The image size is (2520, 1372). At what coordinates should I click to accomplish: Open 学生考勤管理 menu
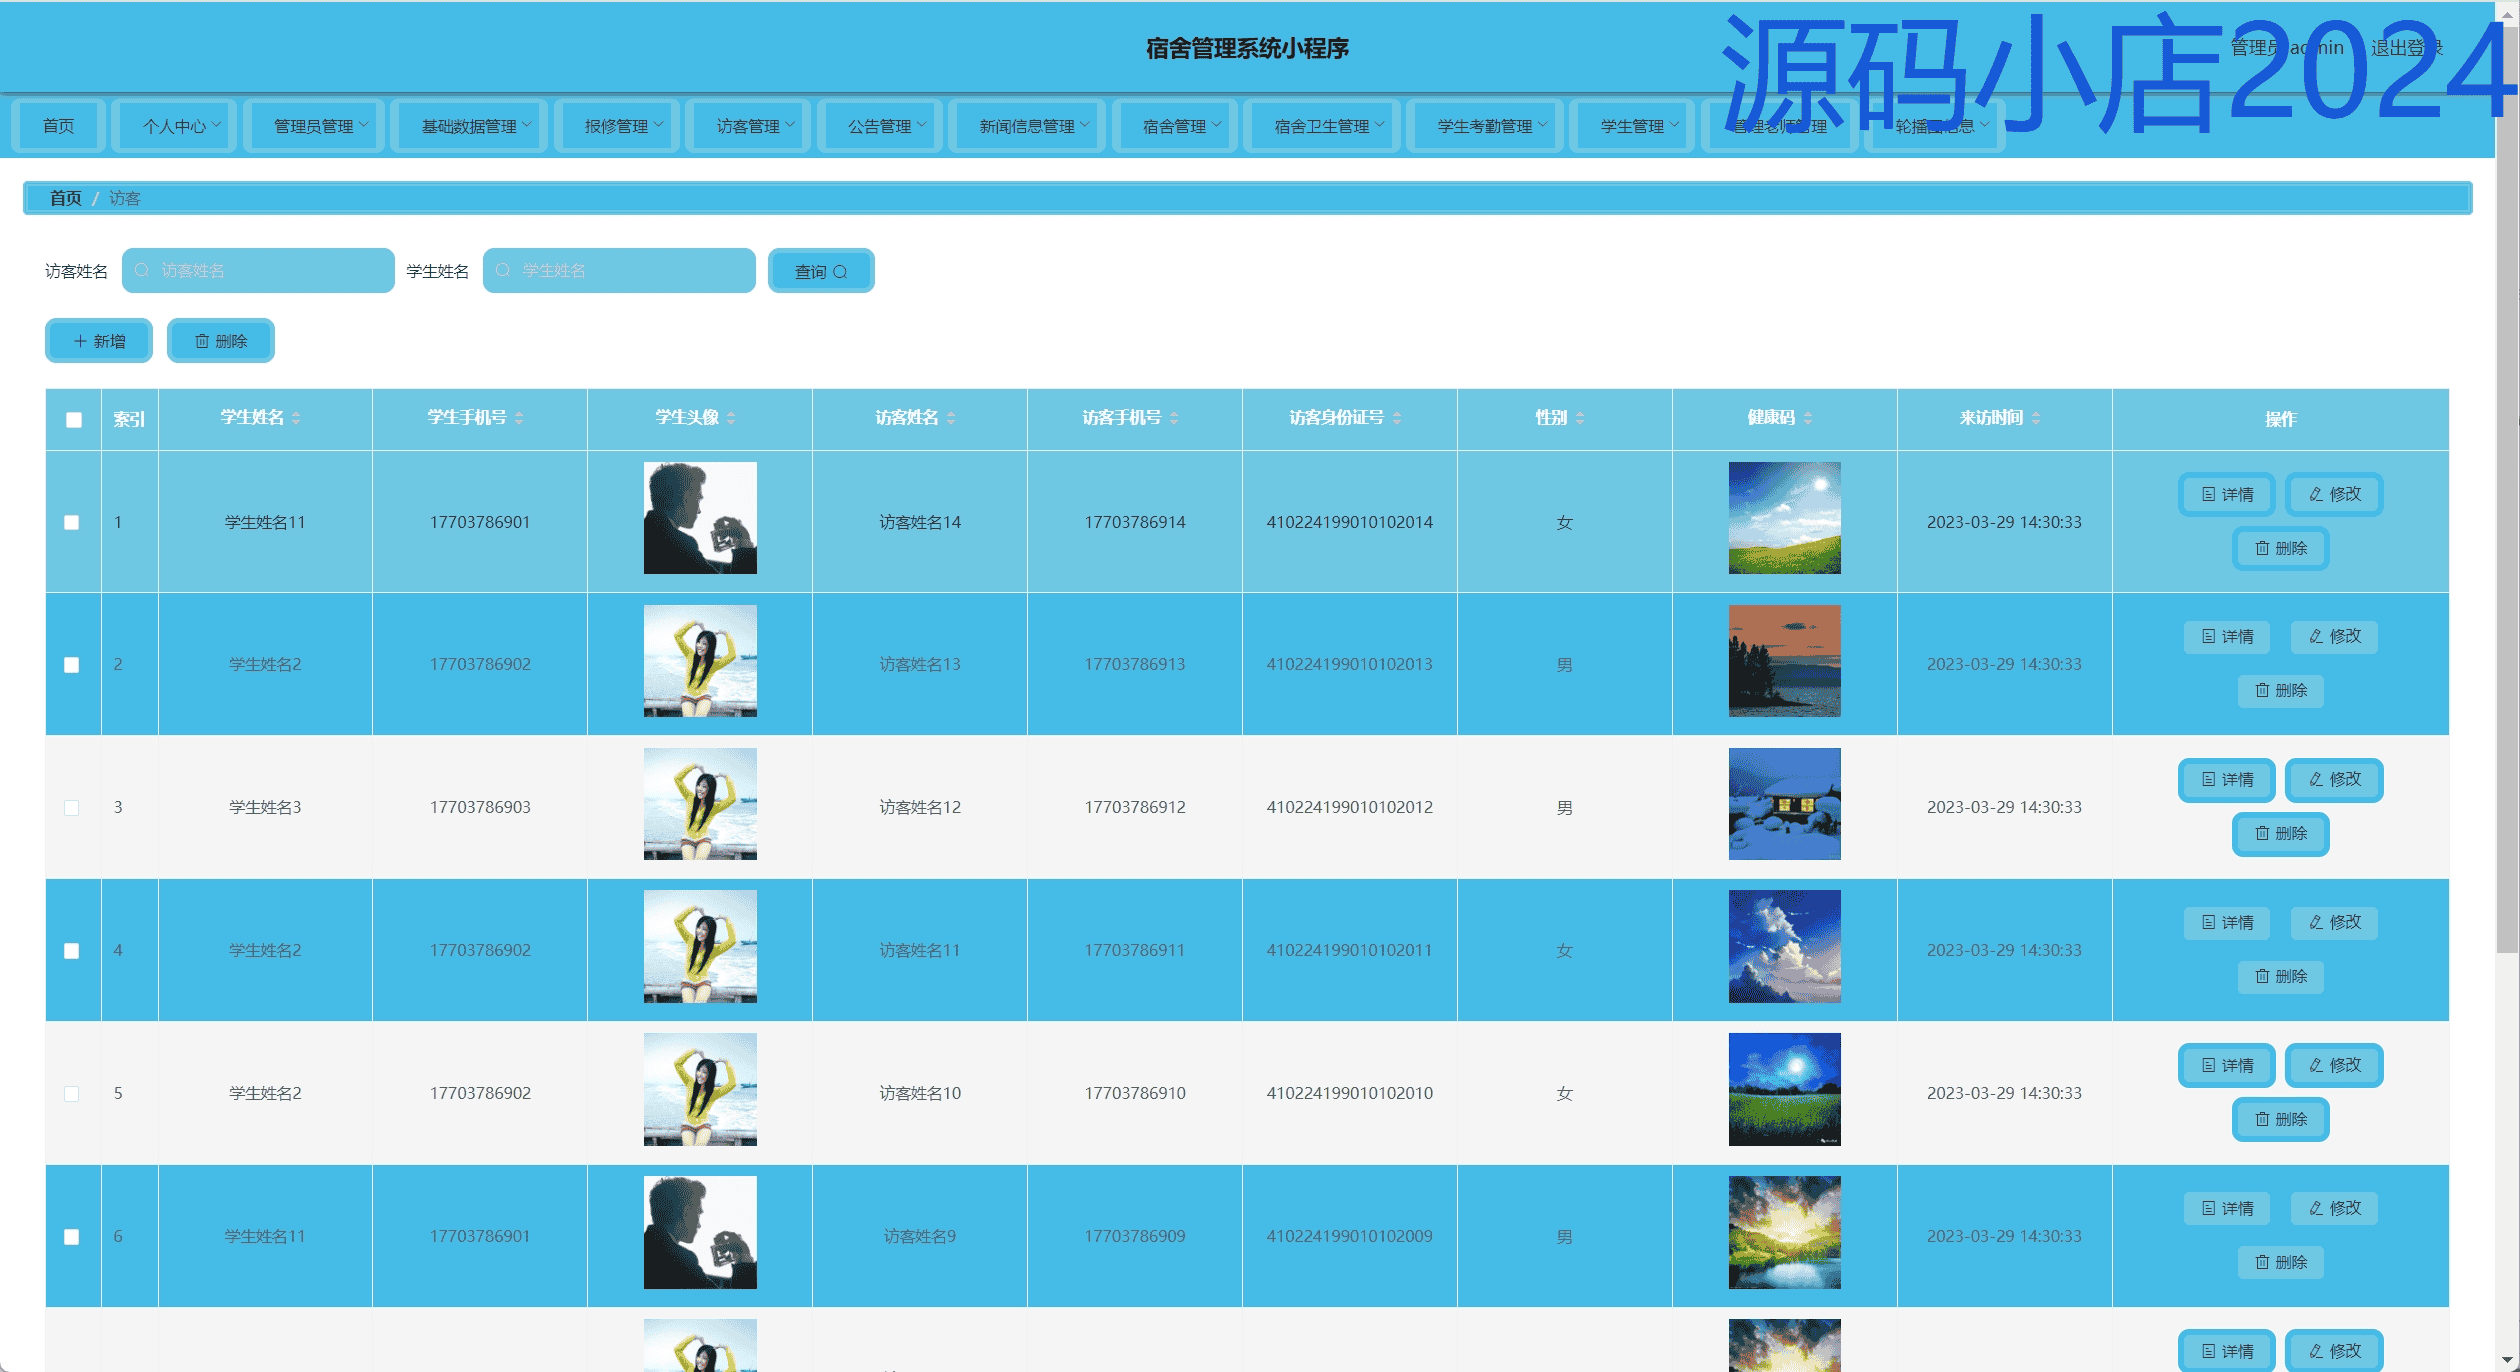point(1485,126)
